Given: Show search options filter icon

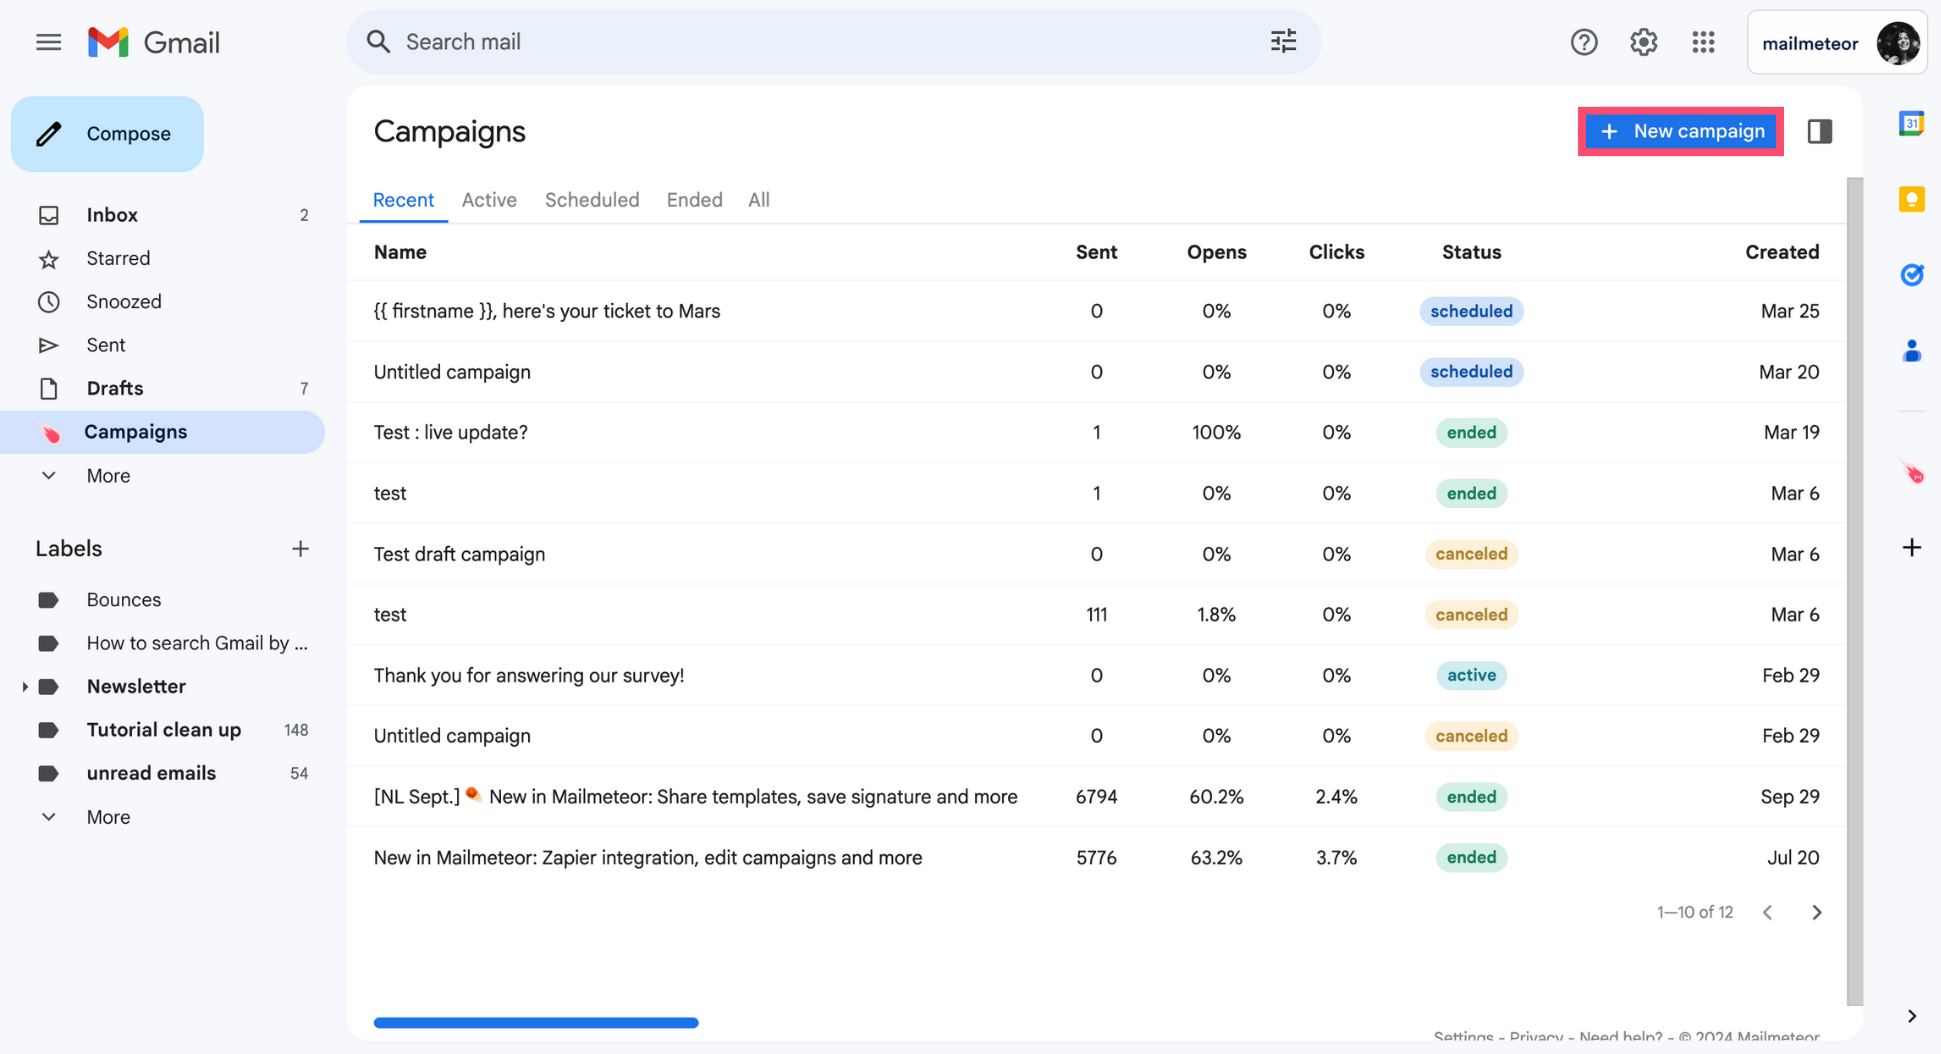Looking at the screenshot, I should click(1283, 42).
